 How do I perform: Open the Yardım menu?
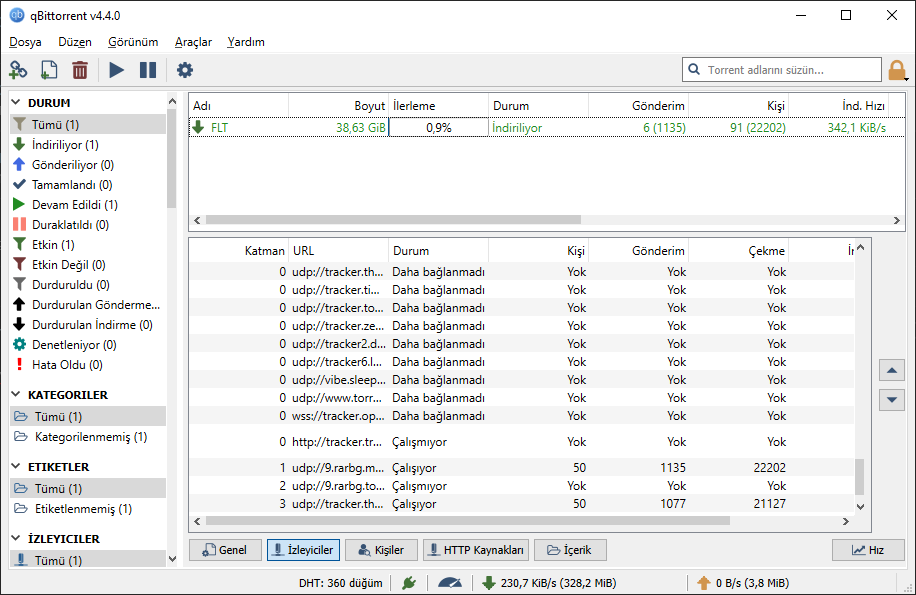tap(246, 42)
